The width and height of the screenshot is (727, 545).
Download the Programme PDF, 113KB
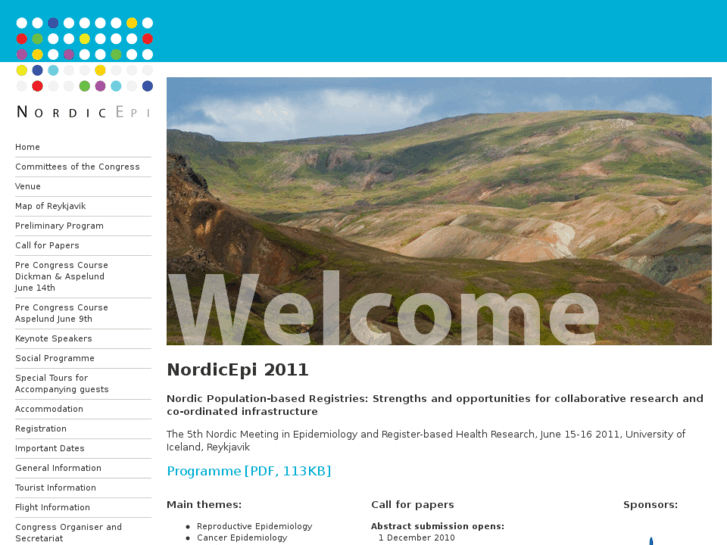click(x=249, y=471)
